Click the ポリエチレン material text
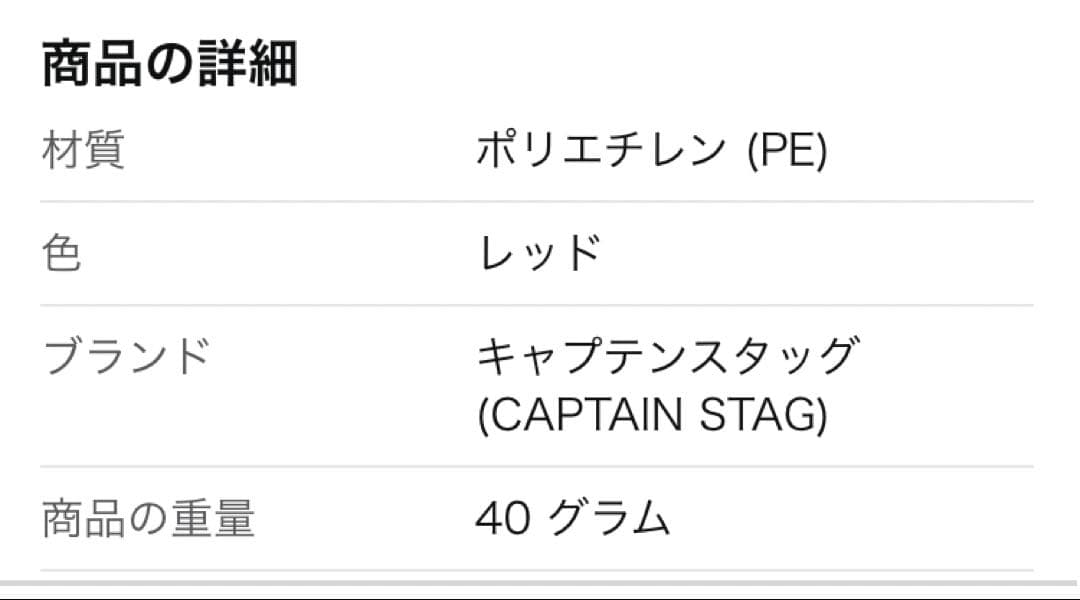Image resolution: width=1080 pixels, height=600 pixels. 602,151
